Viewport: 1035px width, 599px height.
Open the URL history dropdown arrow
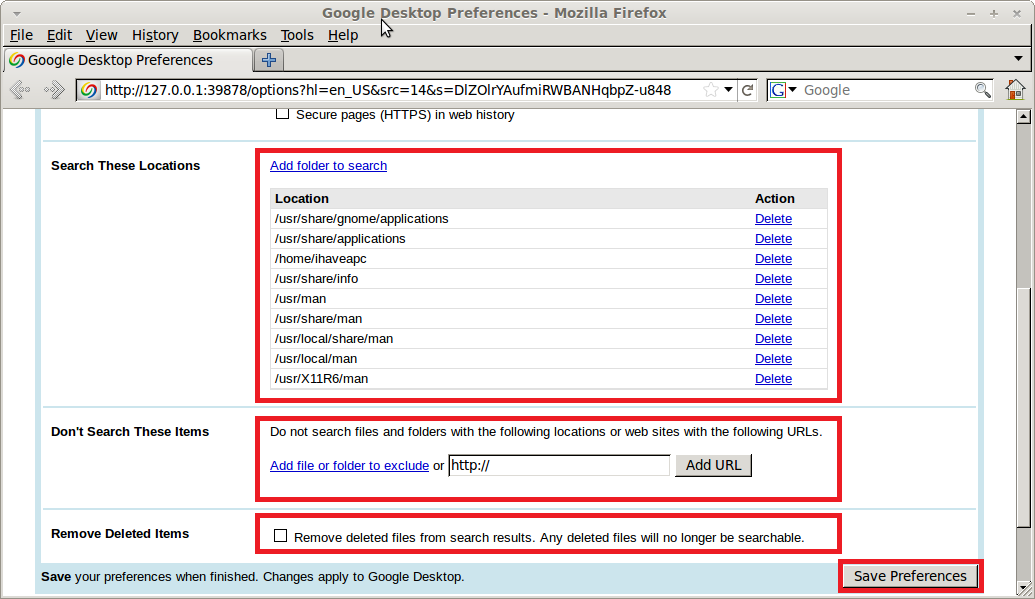point(728,90)
